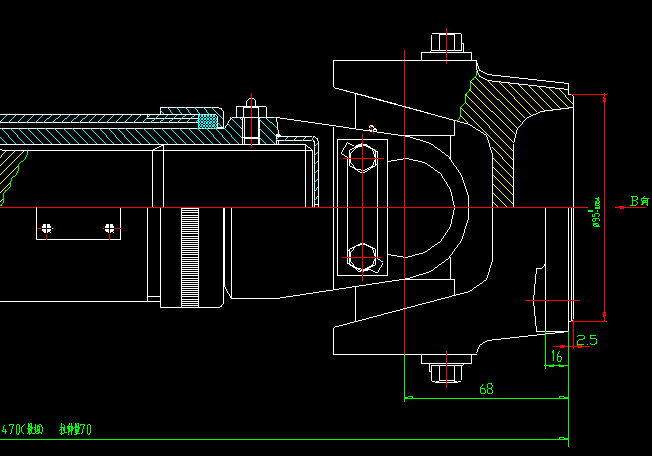This screenshot has width=652, height=456.
Task: Select the left cross-marked hole in the small rectangle
Action: click(47, 229)
